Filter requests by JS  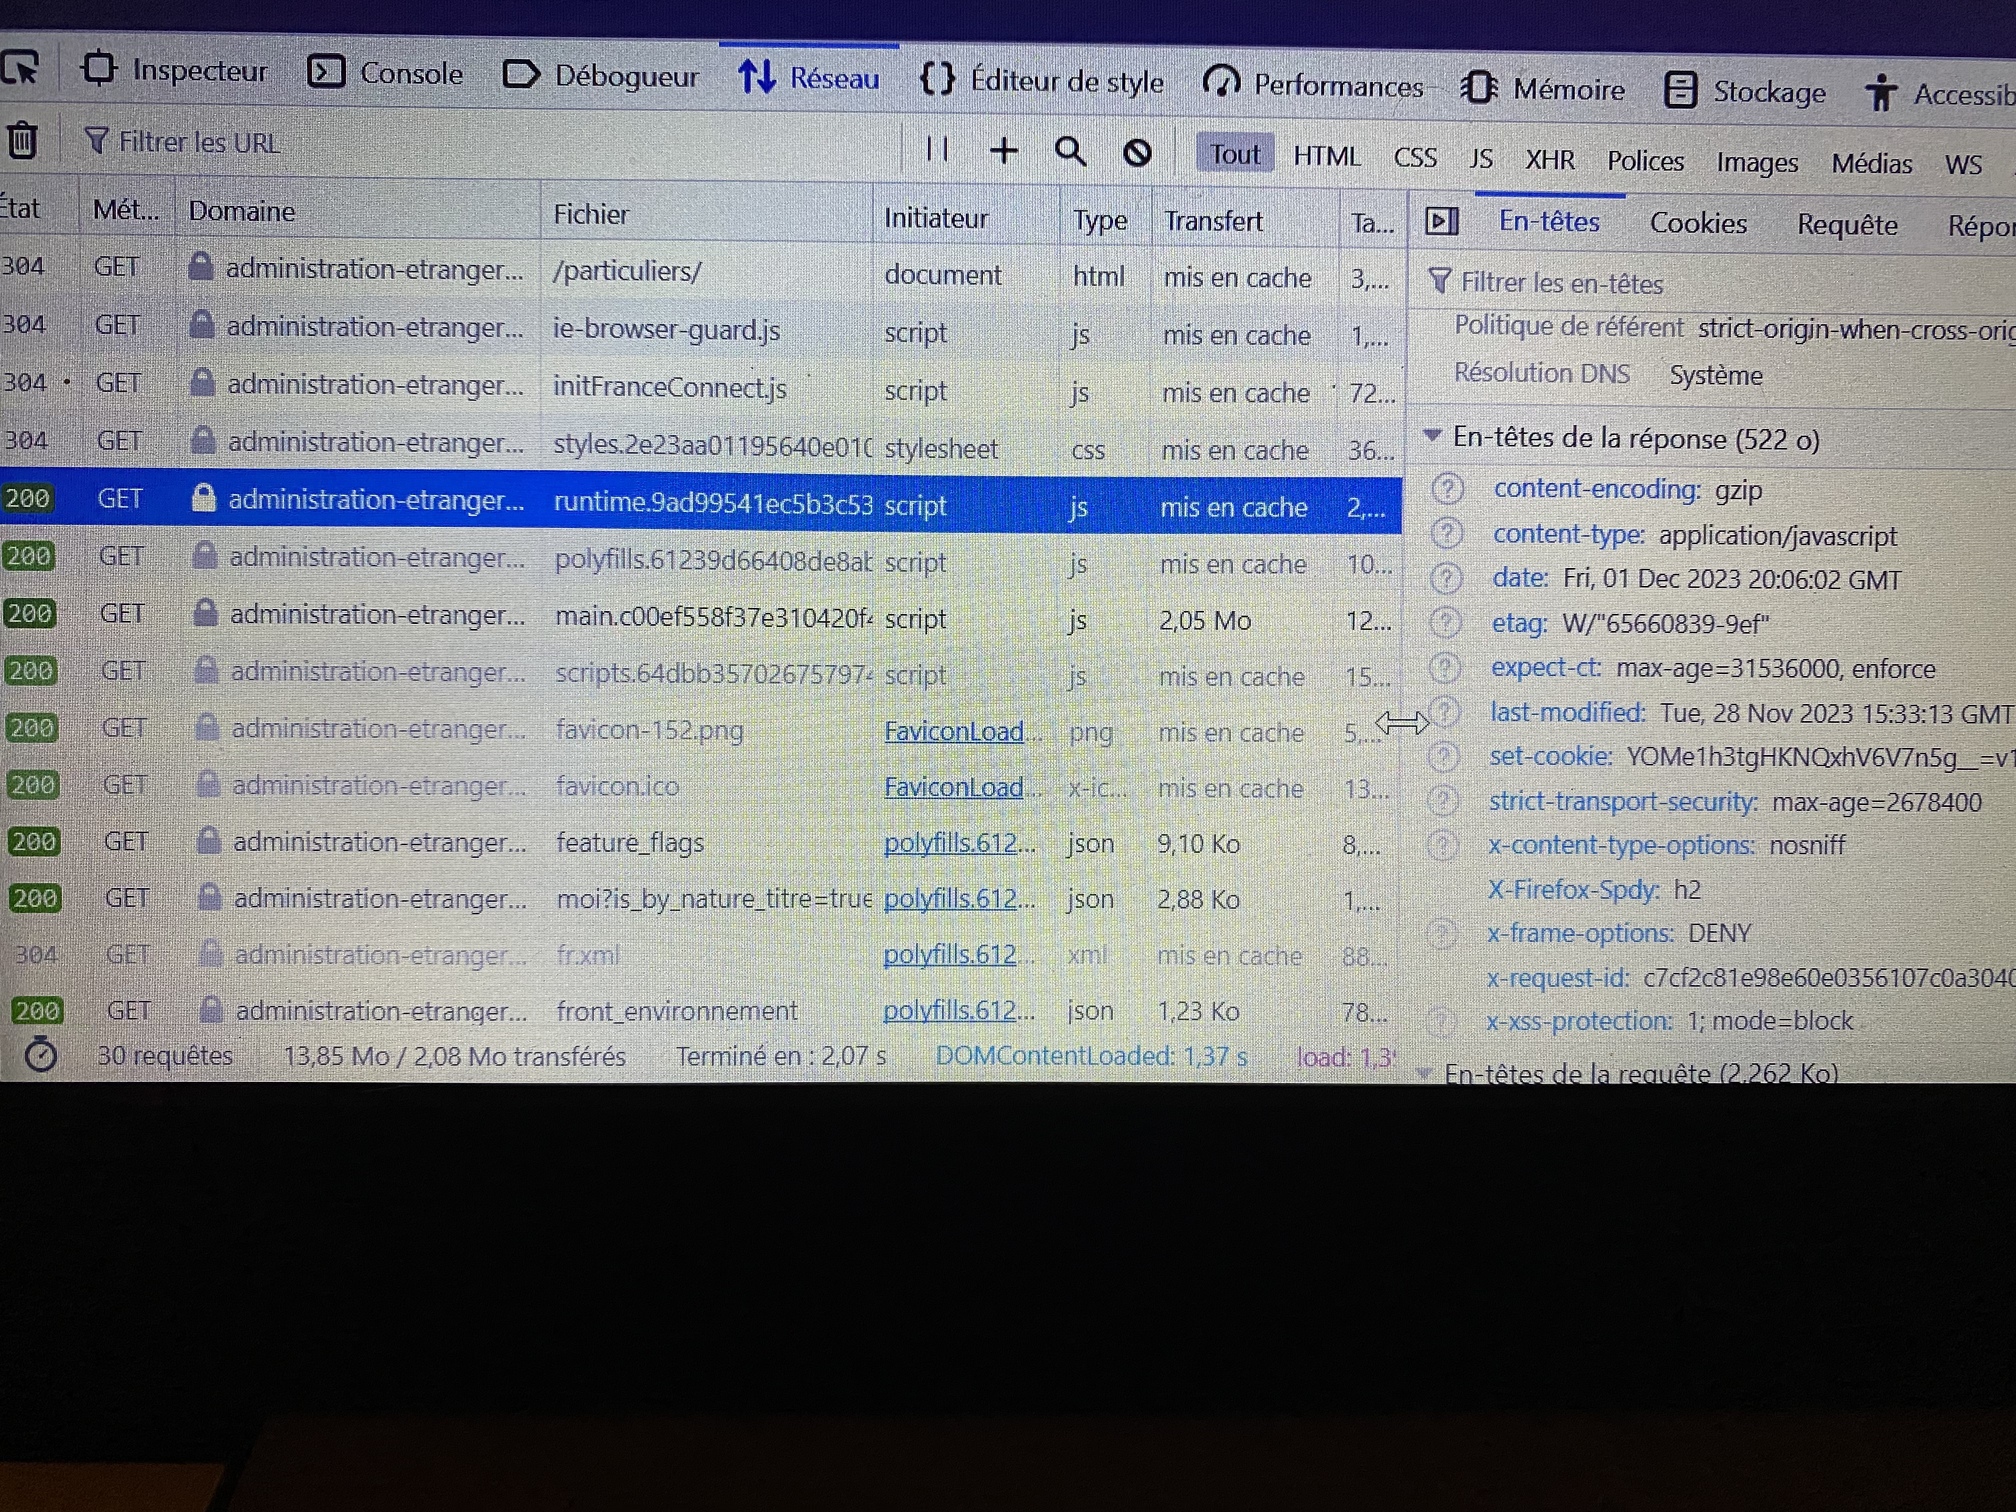pyautogui.click(x=1480, y=158)
